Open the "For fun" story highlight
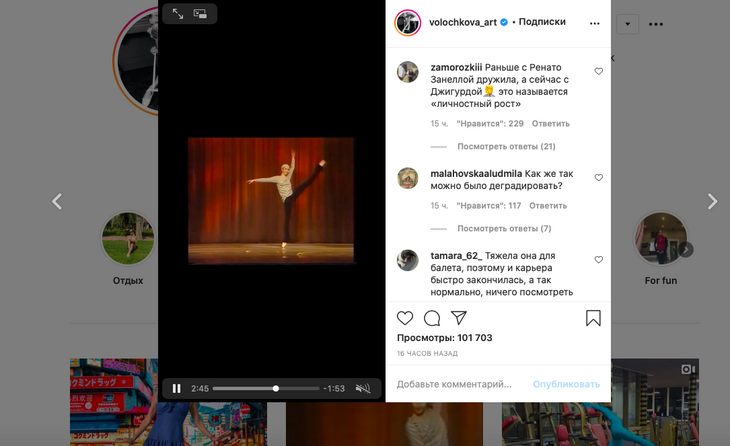 (661, 240)
